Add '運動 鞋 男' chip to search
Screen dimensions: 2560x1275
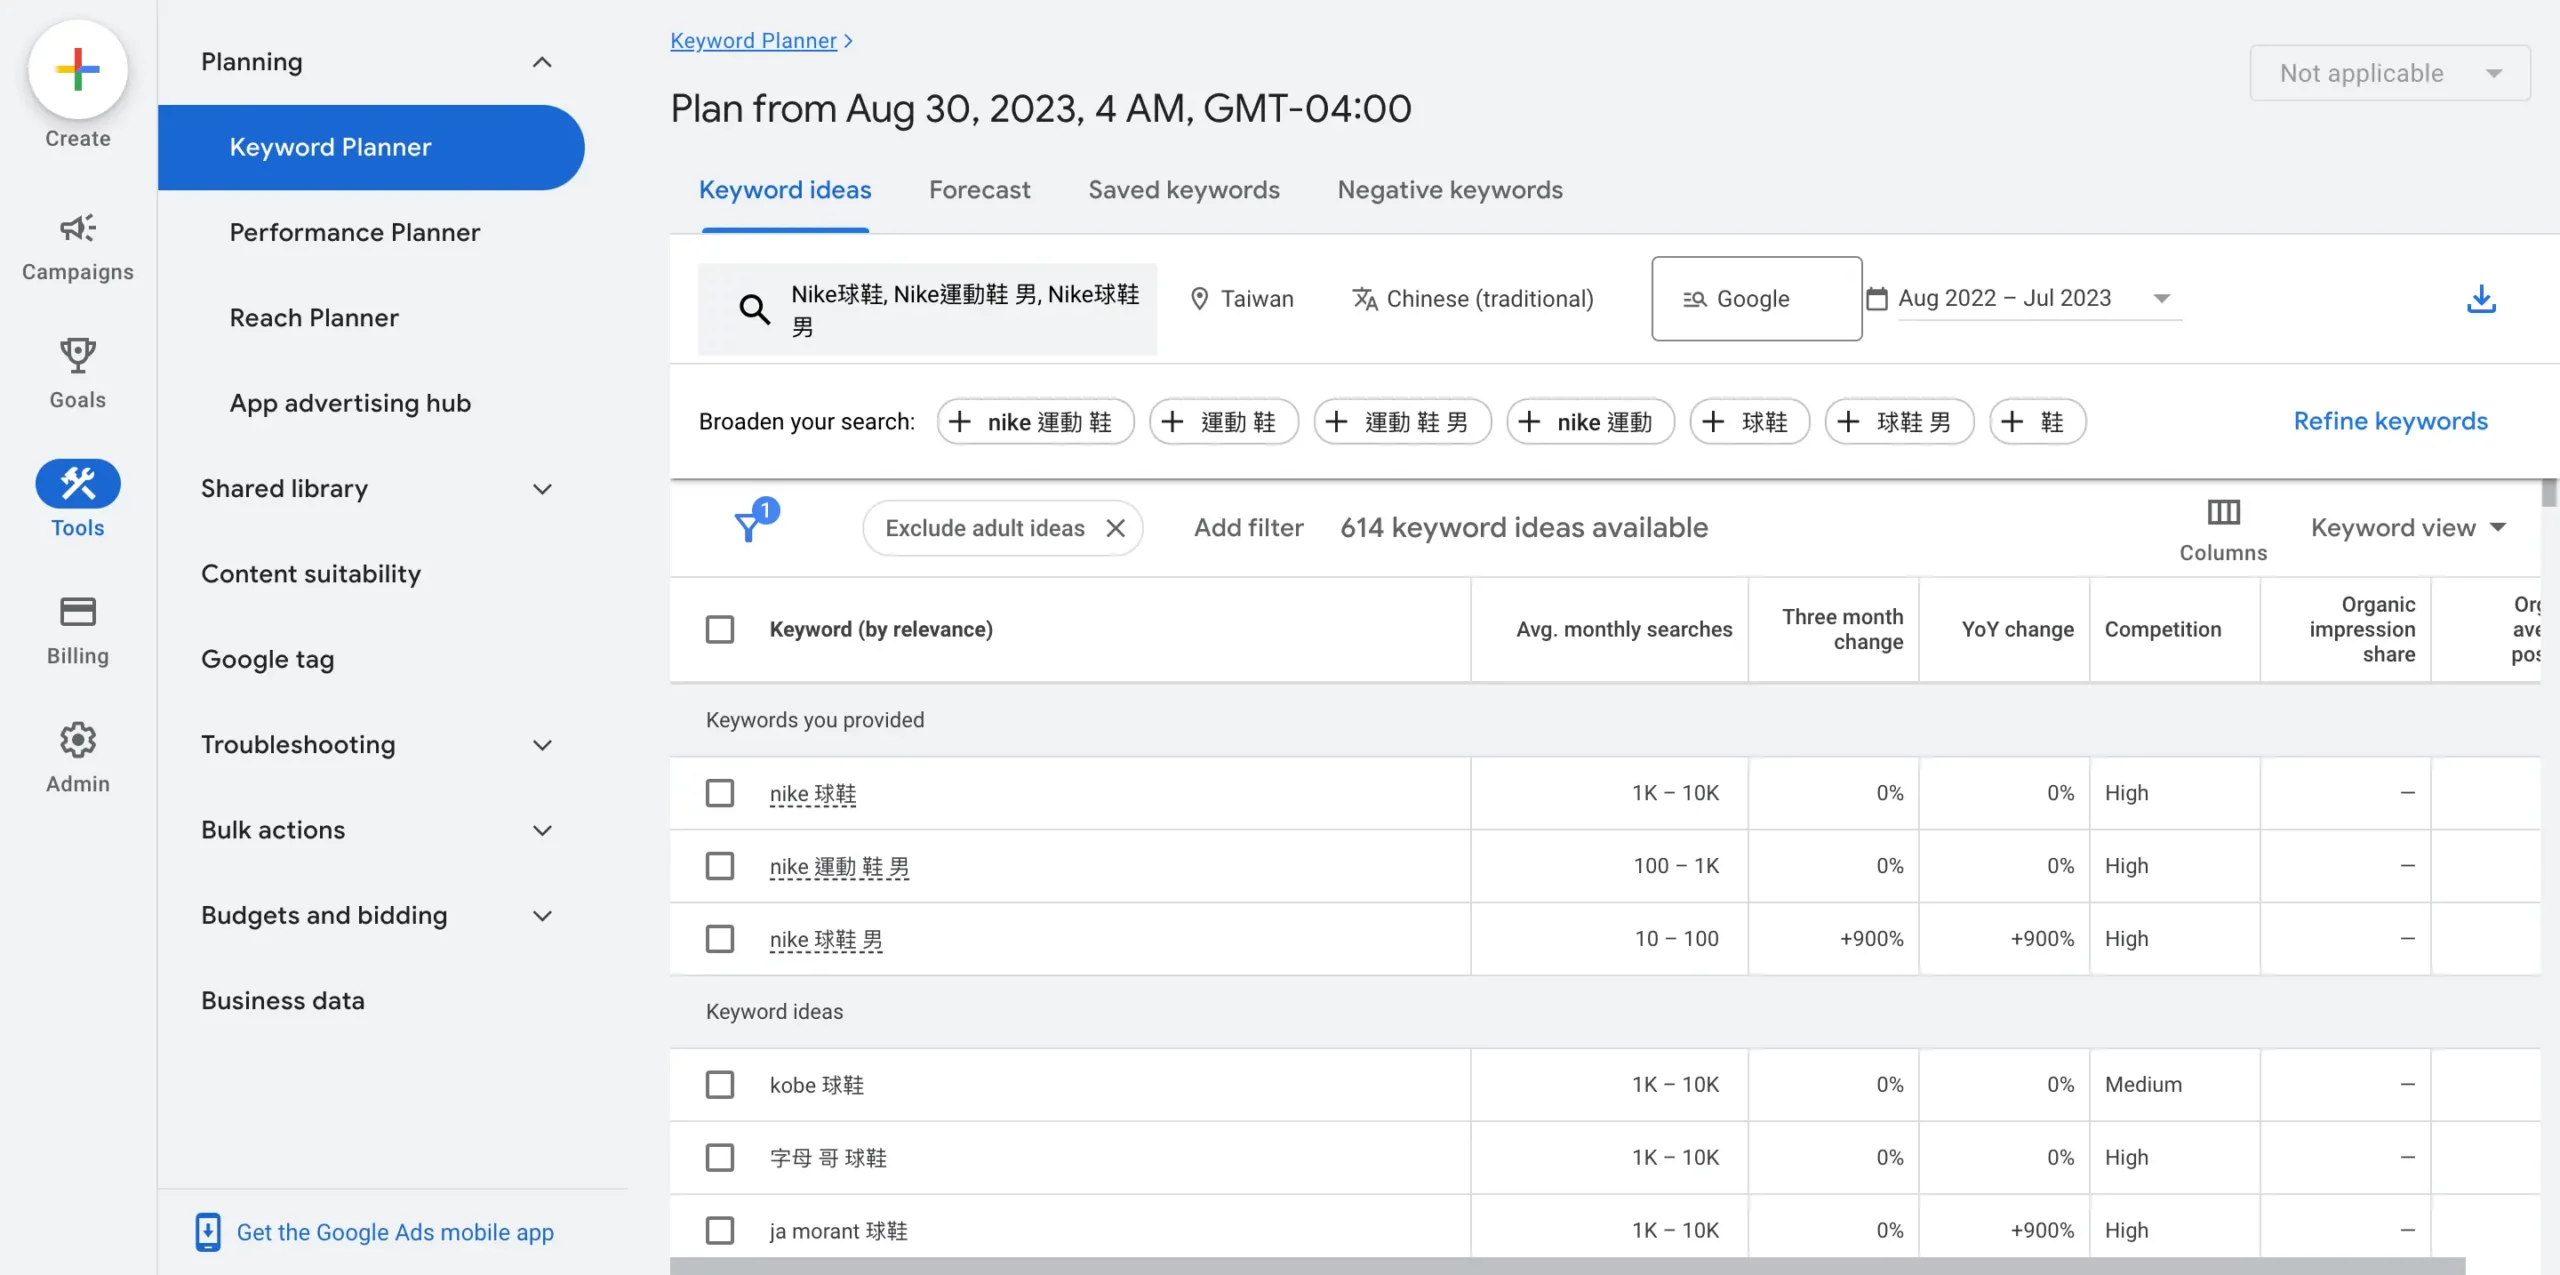pos(1402,422)
